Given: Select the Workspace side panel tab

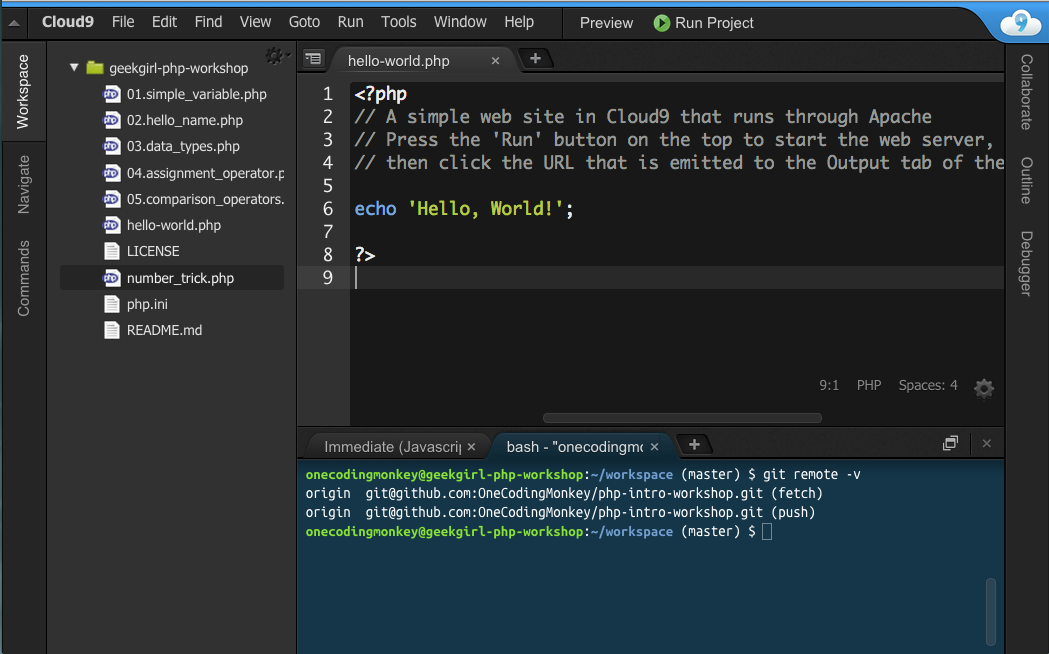Looking at the screenshot, I should click(x=23, y=92).
